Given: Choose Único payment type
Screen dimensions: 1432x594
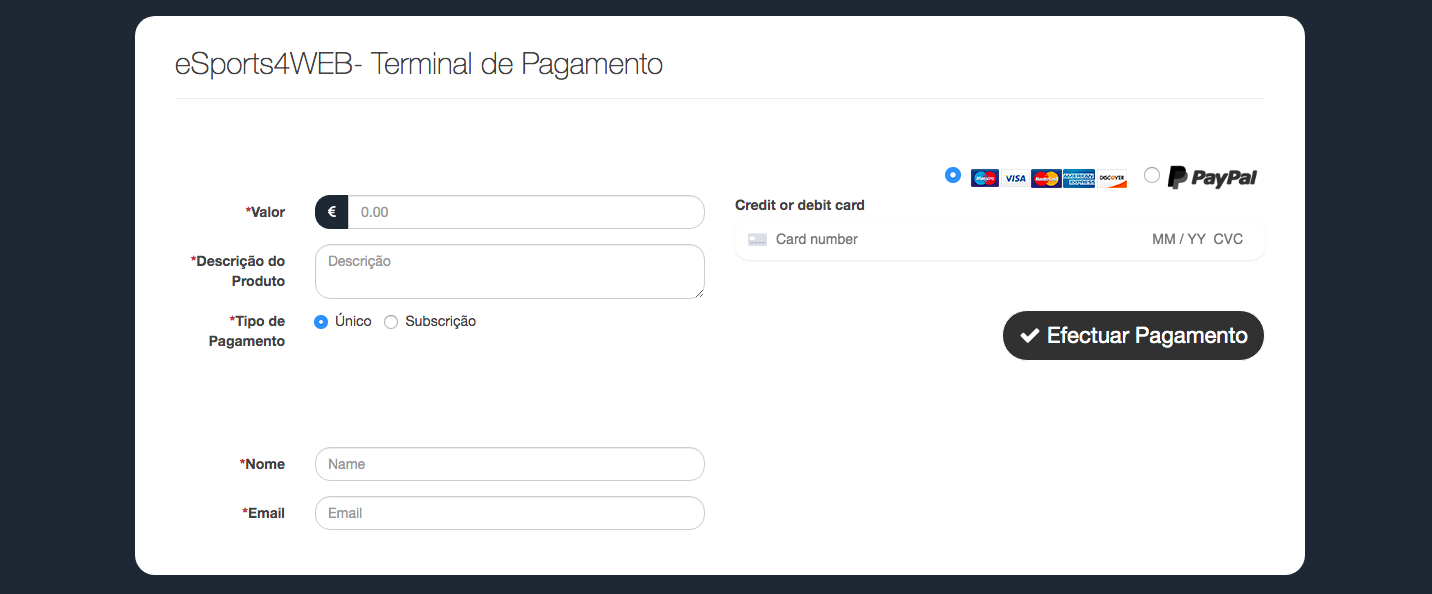Looking at the screenshot, I should coord(321,322).
